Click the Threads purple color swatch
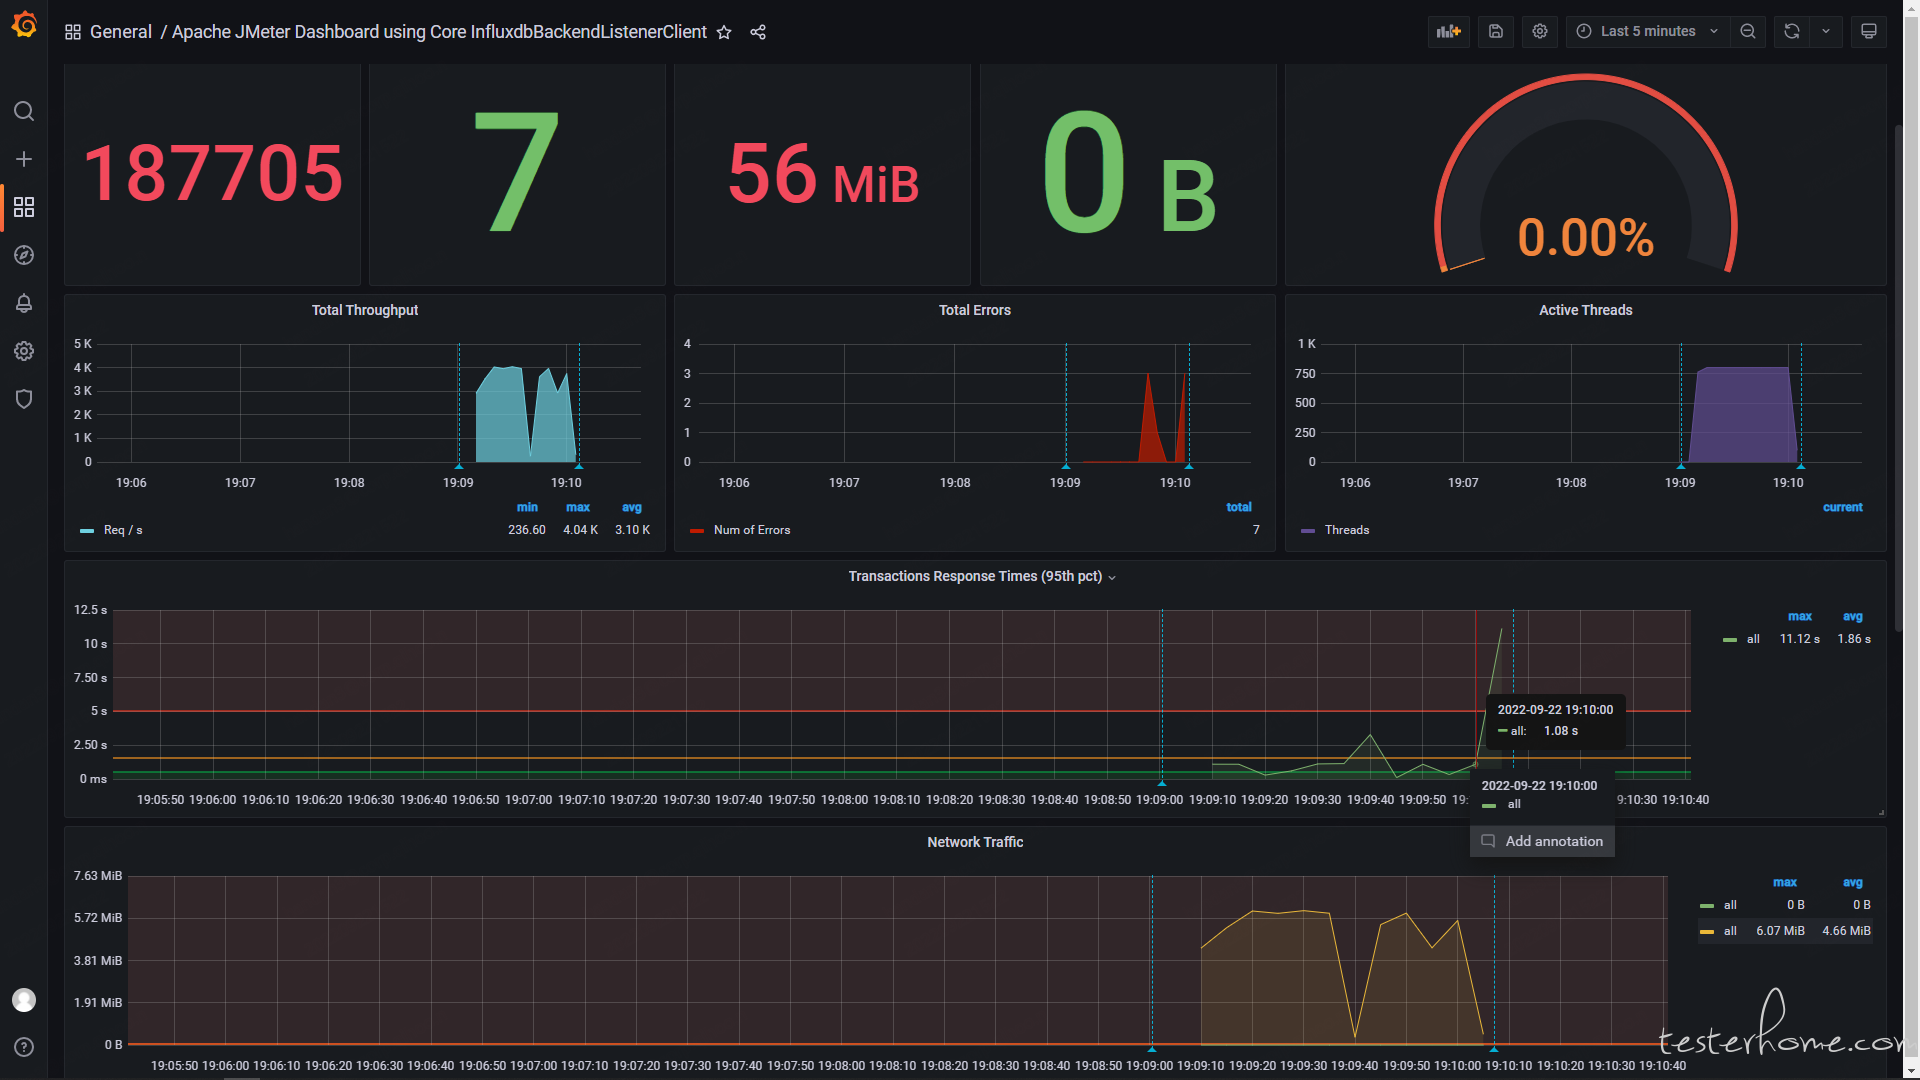Screen dimensions: 1920x1080 coord(1308,532)
